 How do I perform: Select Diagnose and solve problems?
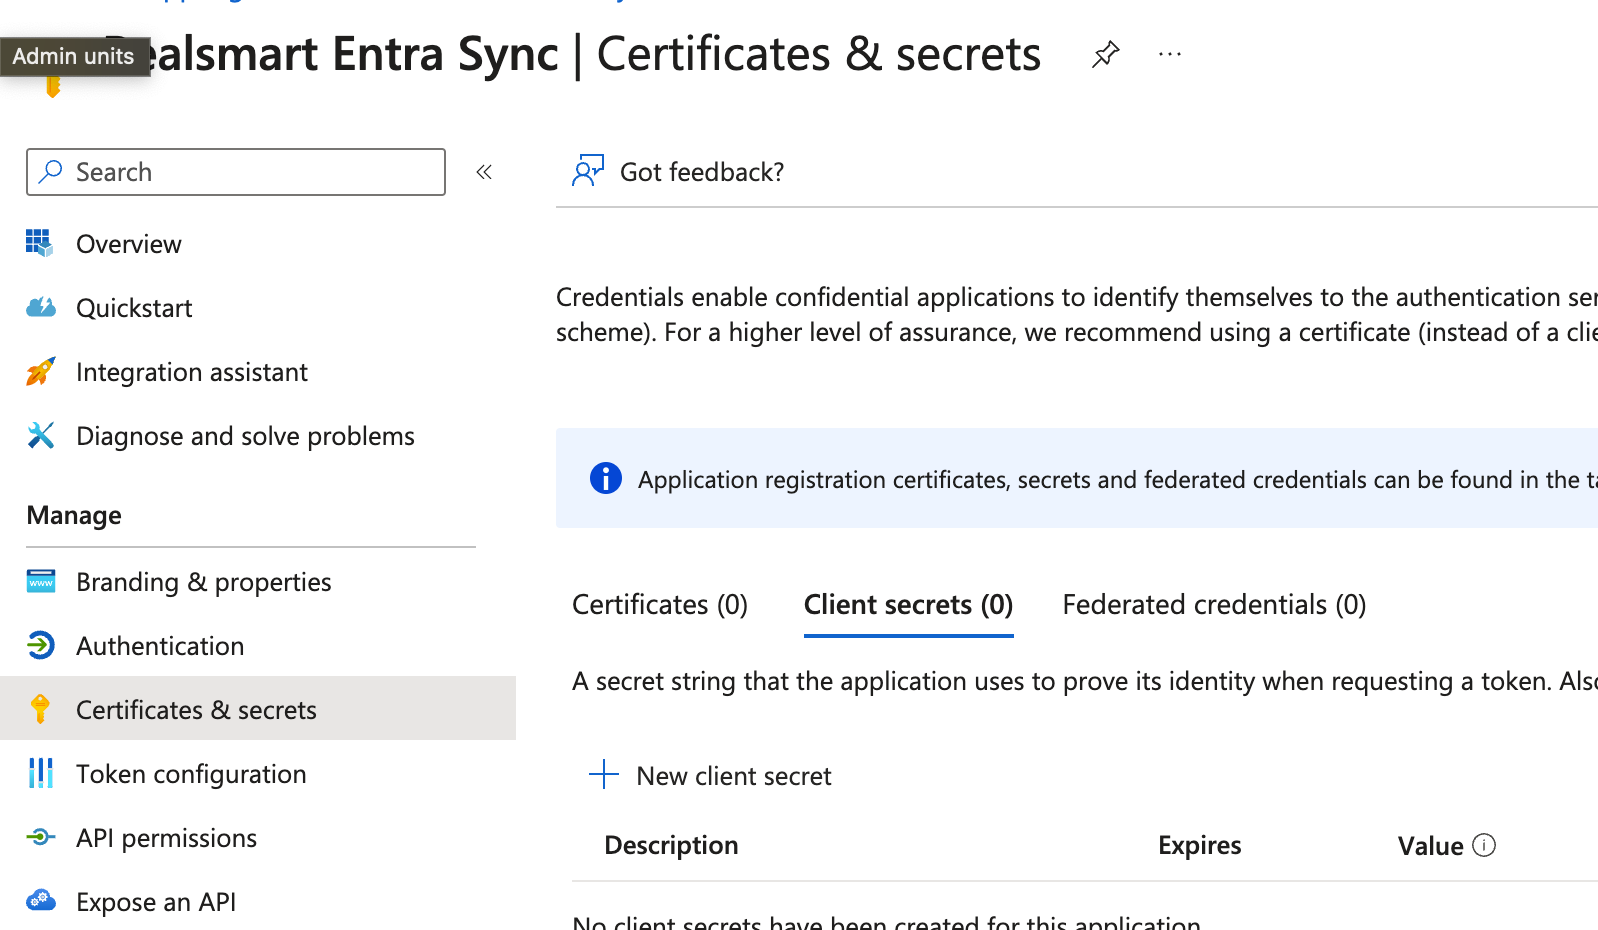coord(245,436)
